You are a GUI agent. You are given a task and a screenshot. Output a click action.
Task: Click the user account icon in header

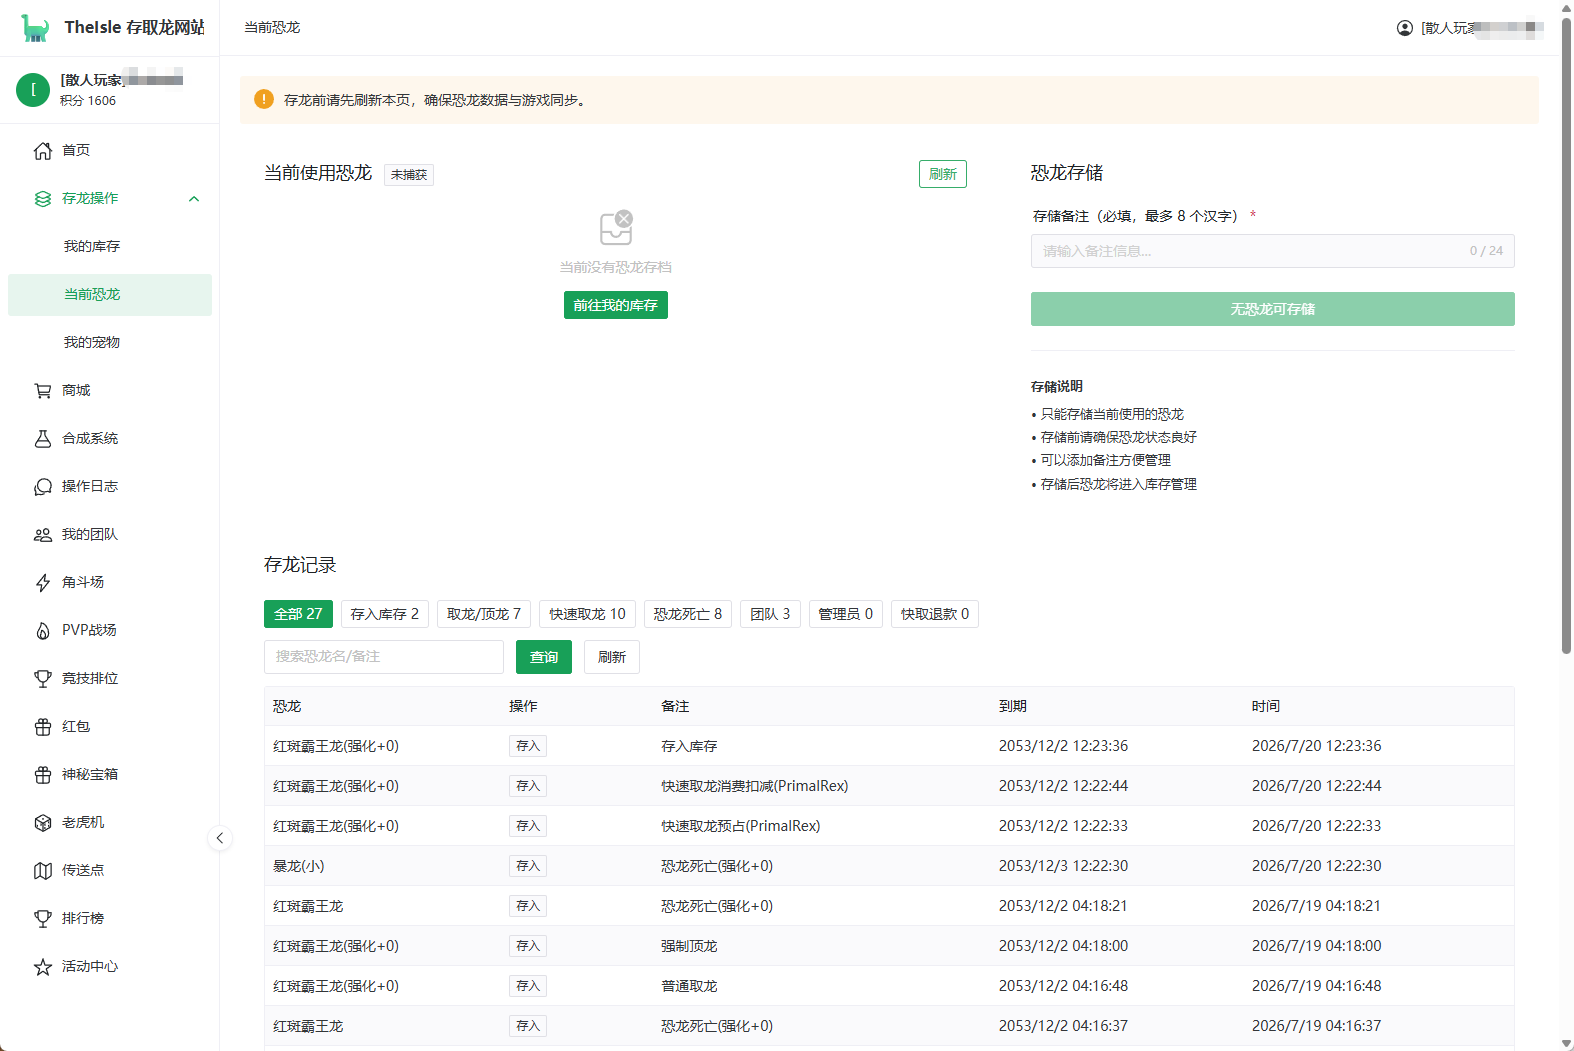click(1405, 28)
